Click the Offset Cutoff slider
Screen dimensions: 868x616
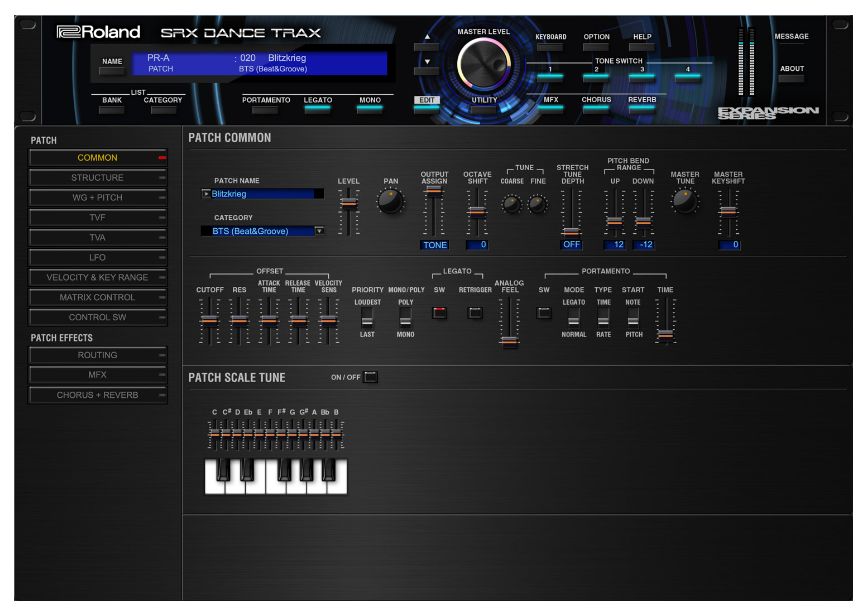pos(209,321)
